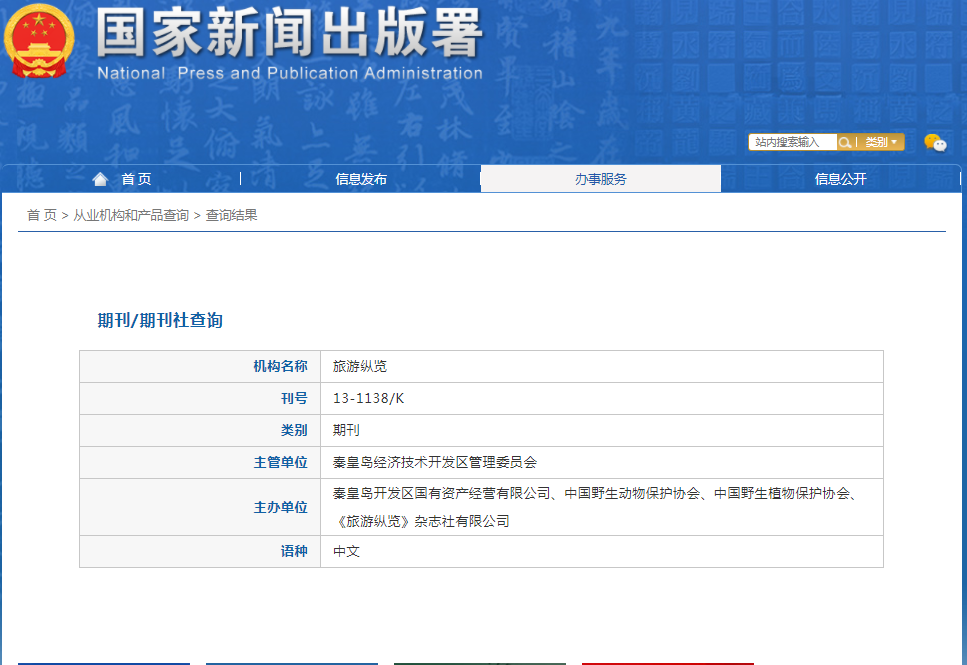Click the 中文 language value cell
The height and width of the screenshot is (665, 967).
pos(346,551)
